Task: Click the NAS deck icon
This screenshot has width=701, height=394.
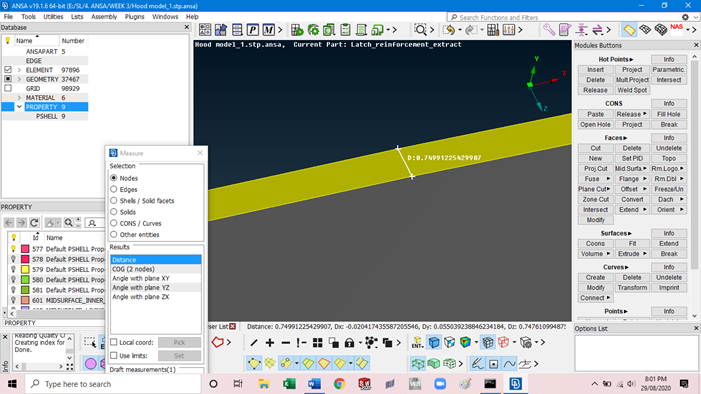Action: coord(676,30)
